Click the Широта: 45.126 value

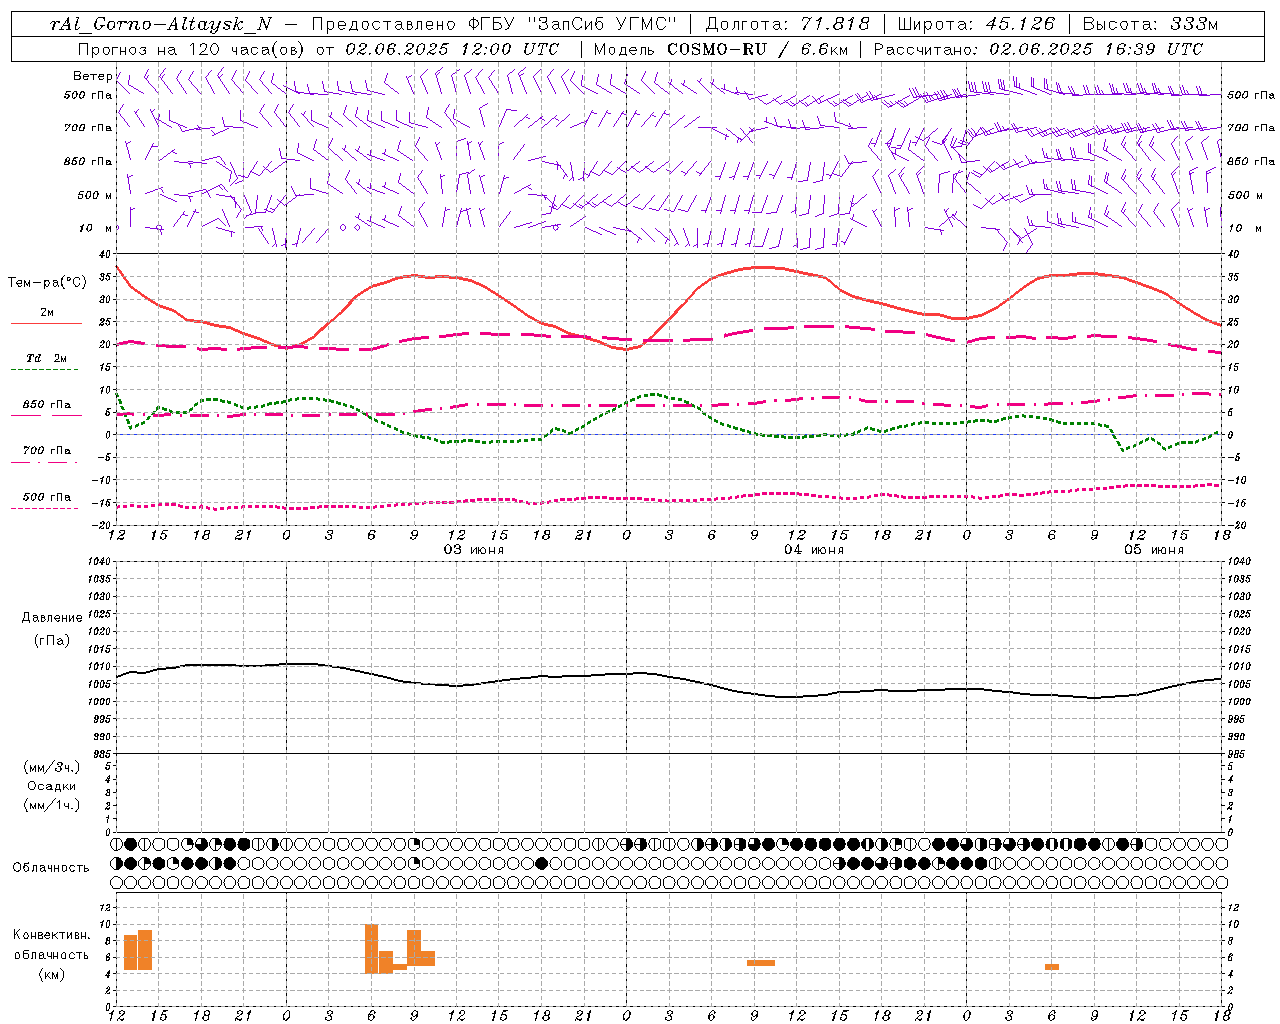click(976, 24)
